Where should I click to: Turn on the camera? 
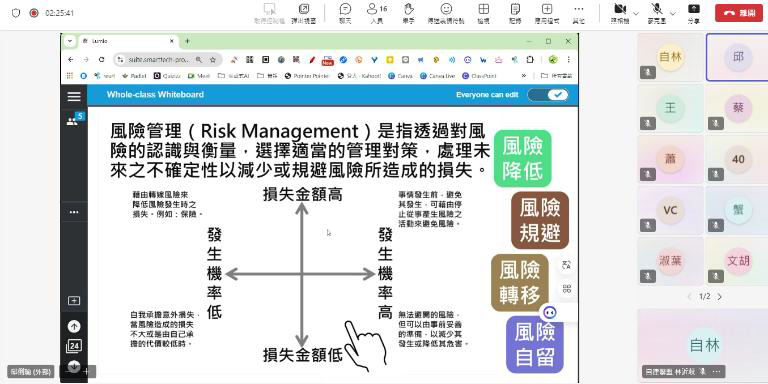click(620, 13)
